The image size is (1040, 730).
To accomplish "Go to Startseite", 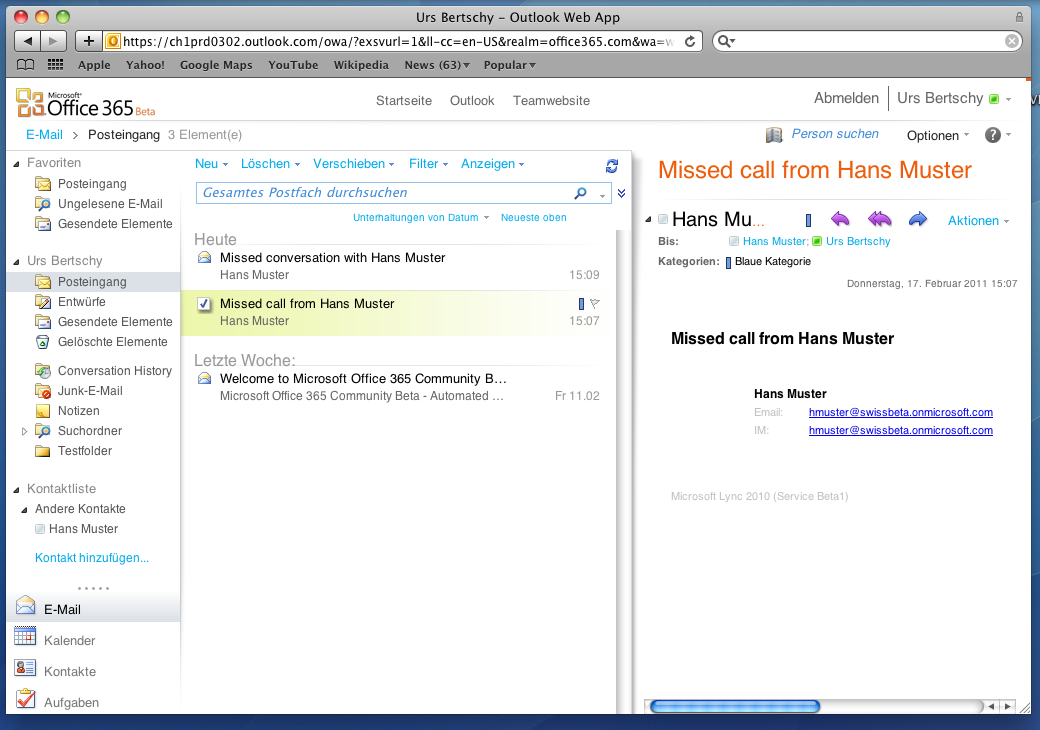I will (x=403, y=101).
